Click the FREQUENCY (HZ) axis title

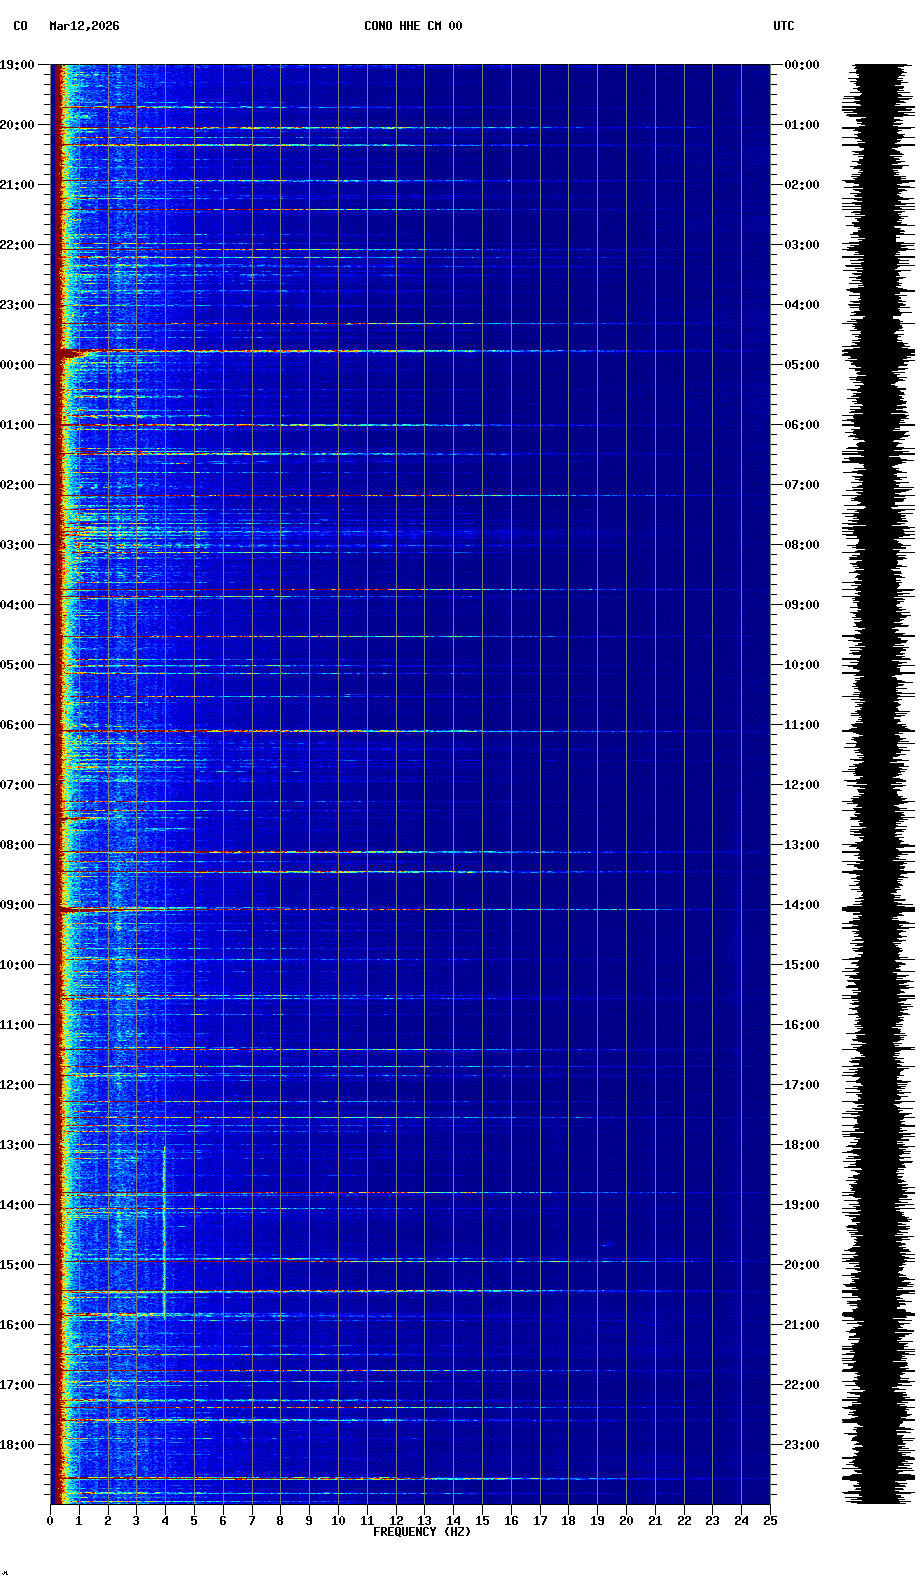pyautogui.click(x=421, y=1532)
